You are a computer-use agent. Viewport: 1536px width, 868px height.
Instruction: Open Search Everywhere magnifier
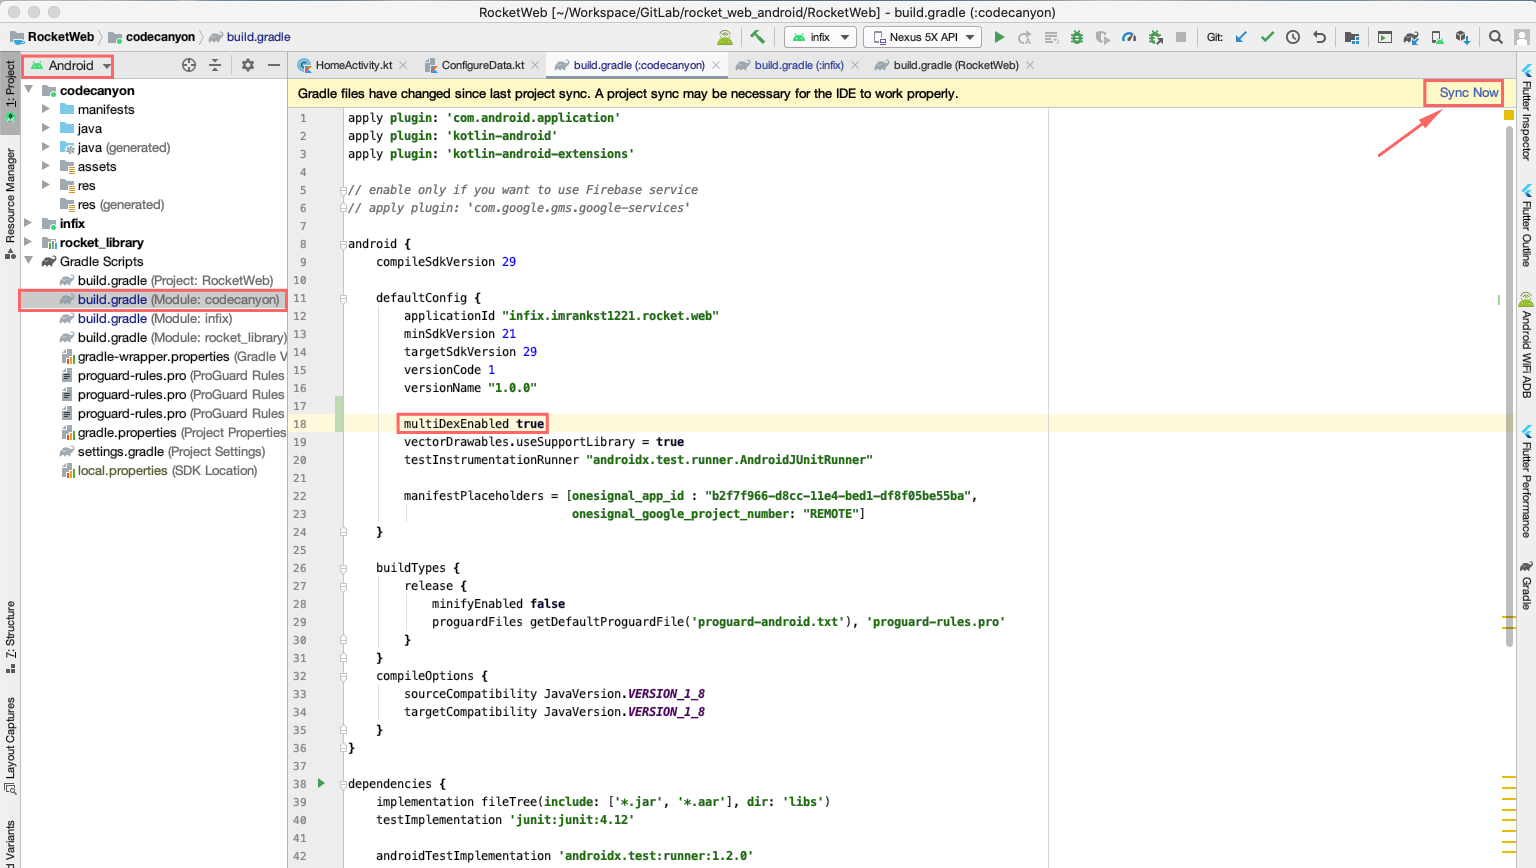tap(1495, 36)
